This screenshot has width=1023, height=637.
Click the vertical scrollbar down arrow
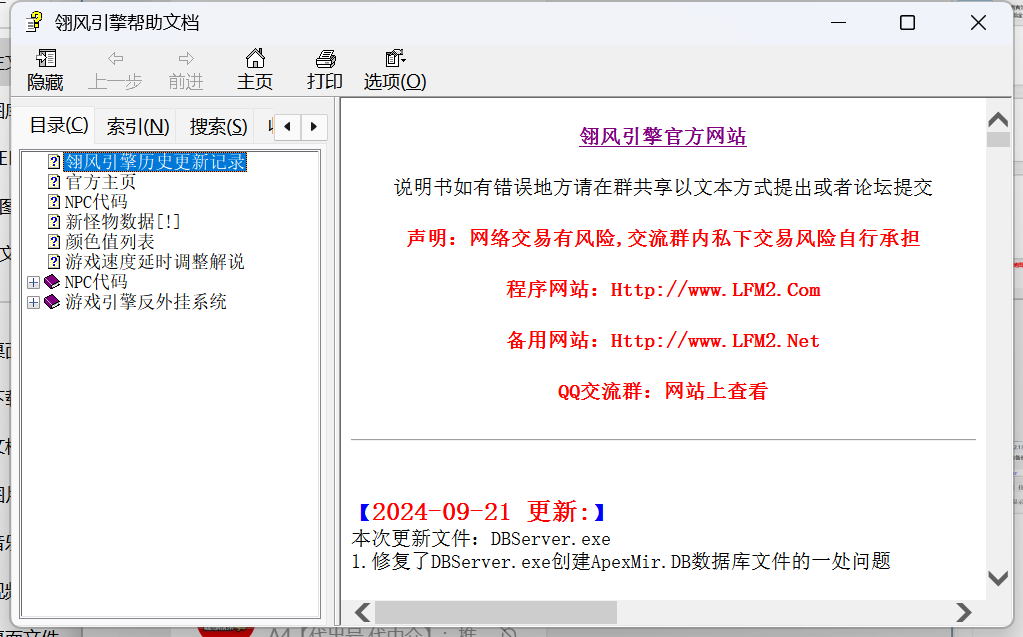[996, 577]
